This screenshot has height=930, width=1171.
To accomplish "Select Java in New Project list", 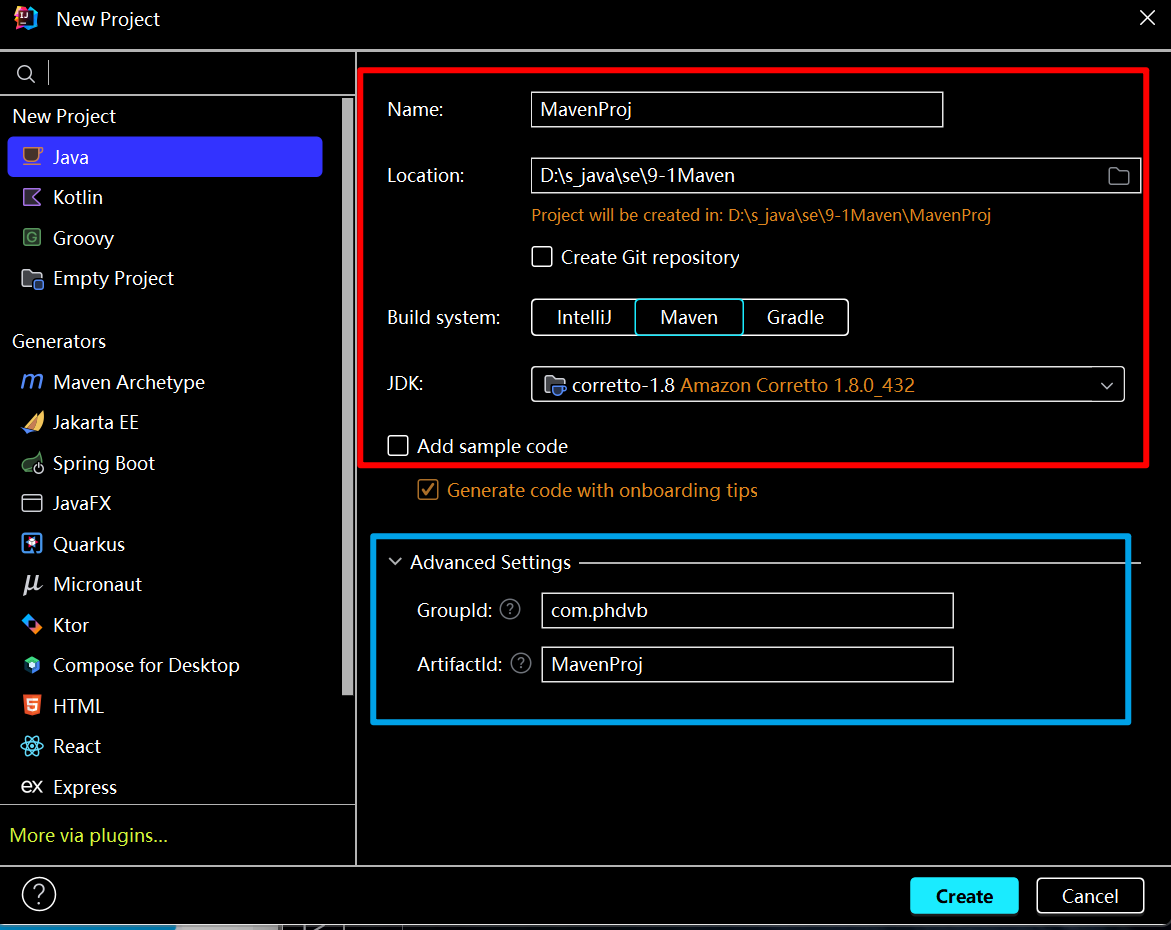I will [165, 157].
